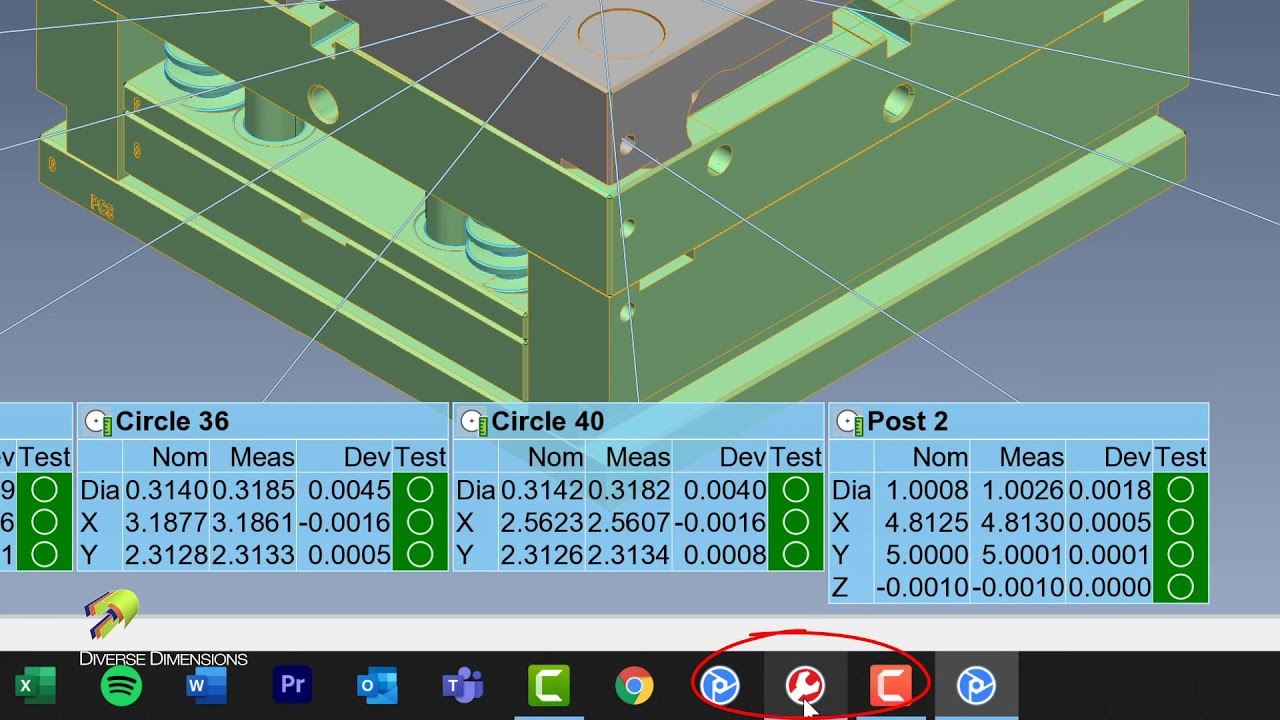Click the round boss on the model's top
1280x720 pixels.
pos(621,33)
